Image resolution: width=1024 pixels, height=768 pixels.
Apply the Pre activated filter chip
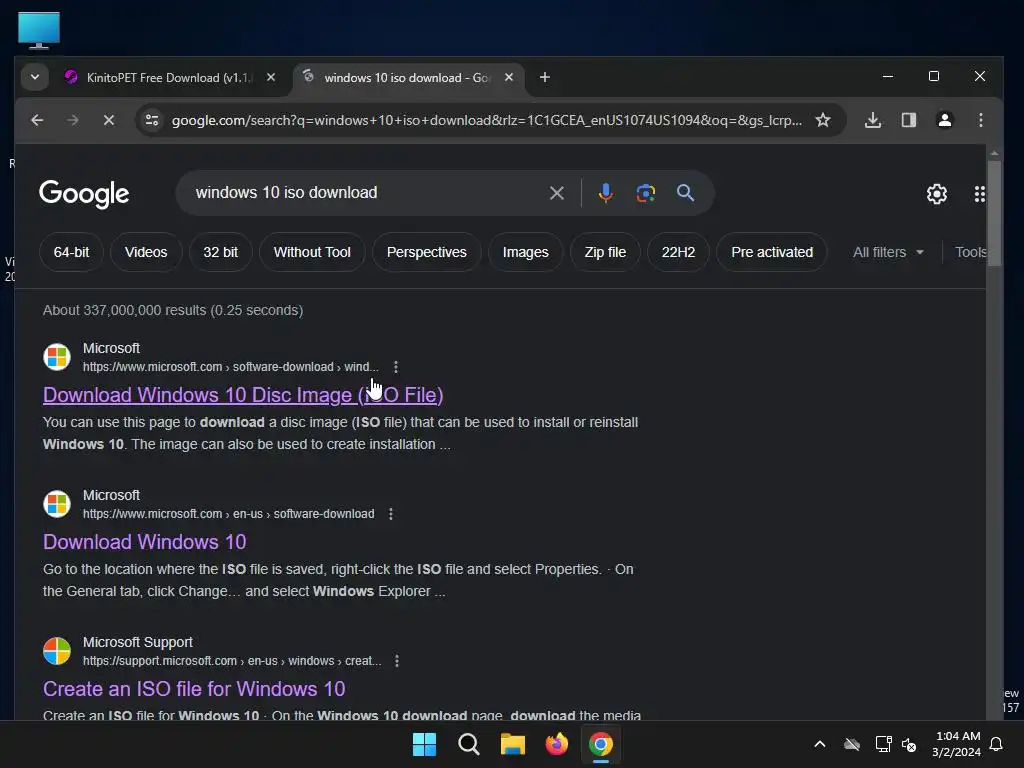772,252
